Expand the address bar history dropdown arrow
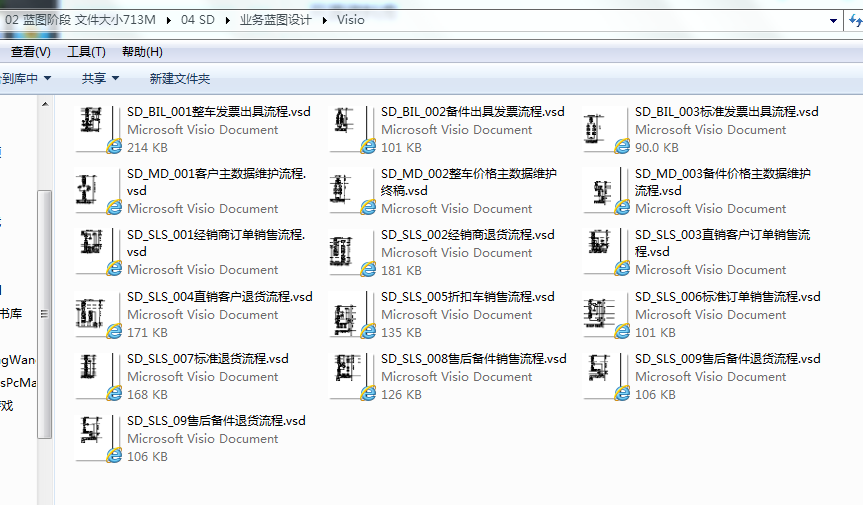The height and width of the screenshot is (505, 863). [834, 20]
